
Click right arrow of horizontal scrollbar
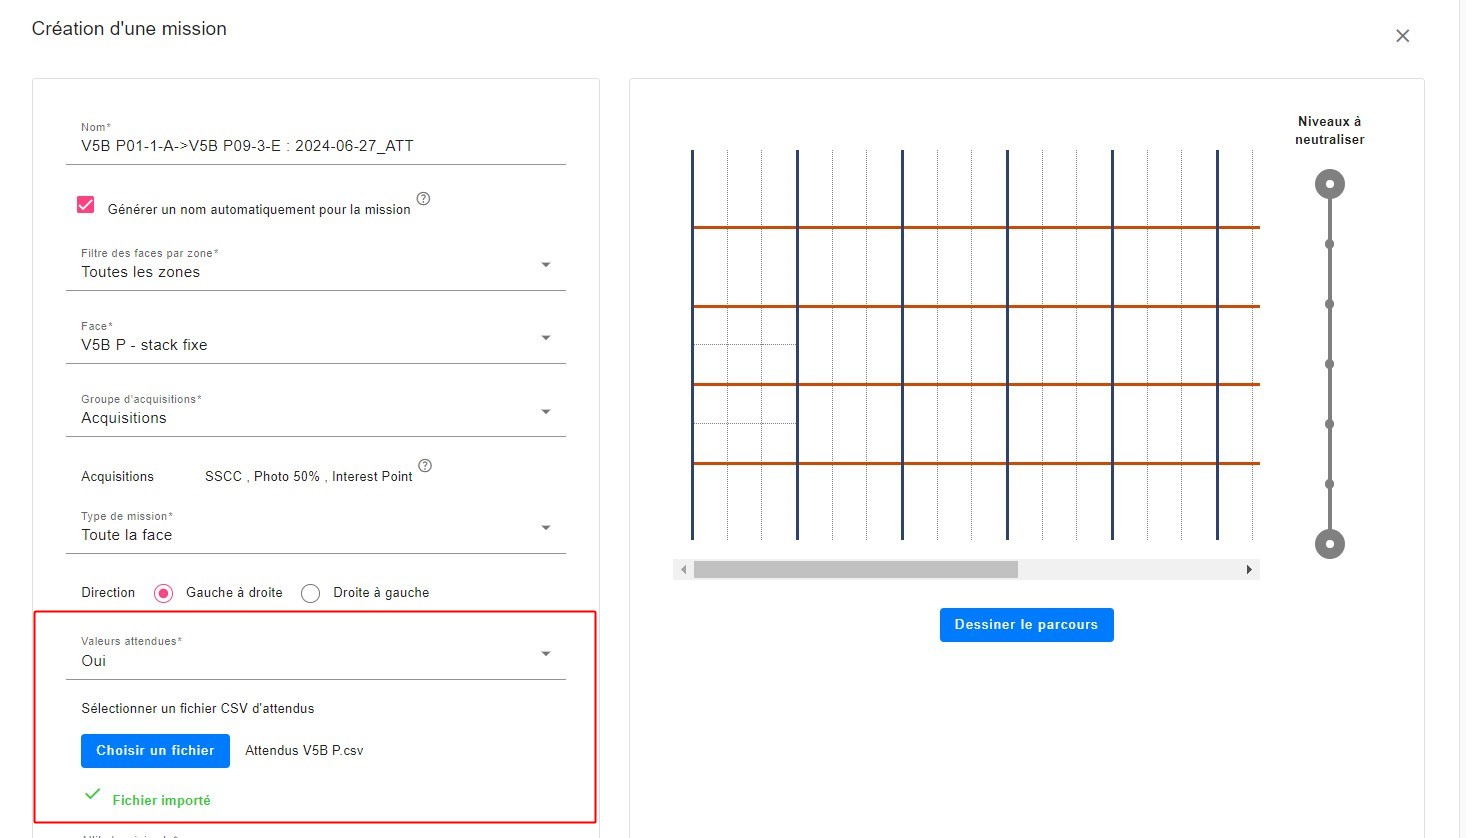point(1249,570)
